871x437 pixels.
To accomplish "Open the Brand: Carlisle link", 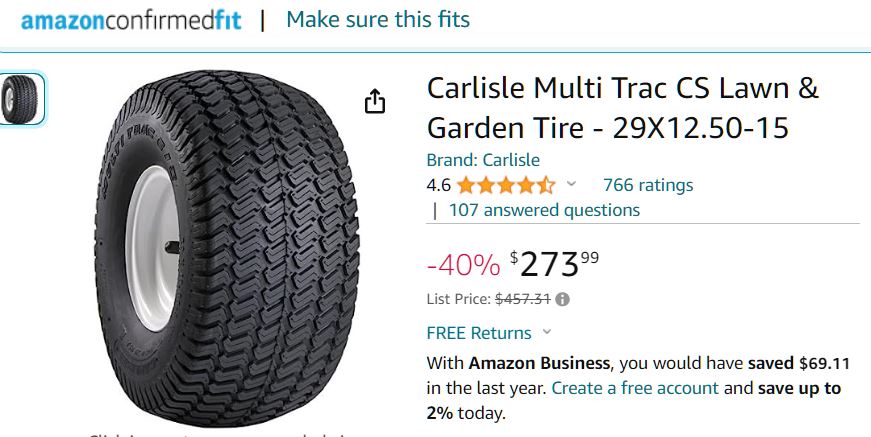I will [483, 160].
